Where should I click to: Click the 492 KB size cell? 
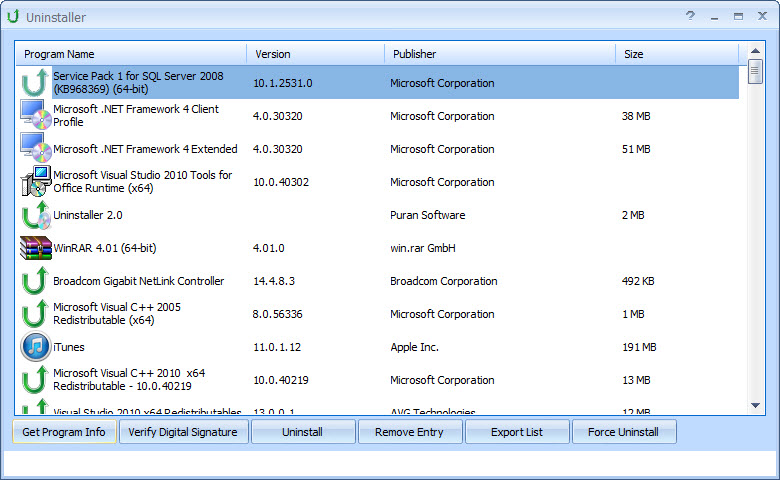(638, 281)
